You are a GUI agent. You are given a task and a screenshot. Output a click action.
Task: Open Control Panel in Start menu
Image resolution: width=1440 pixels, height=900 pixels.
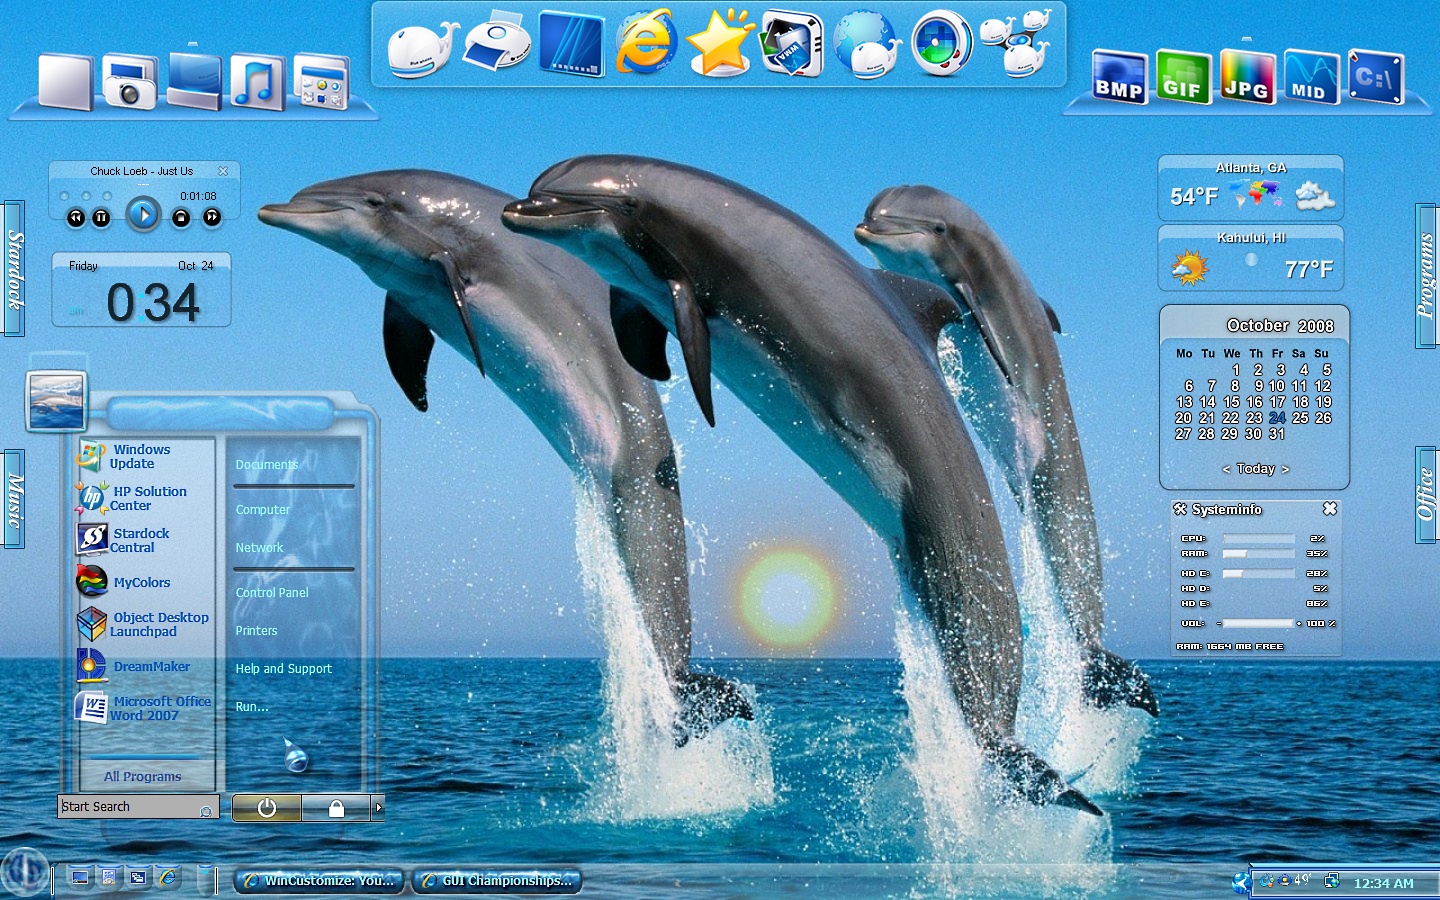[x=272, y=593]
